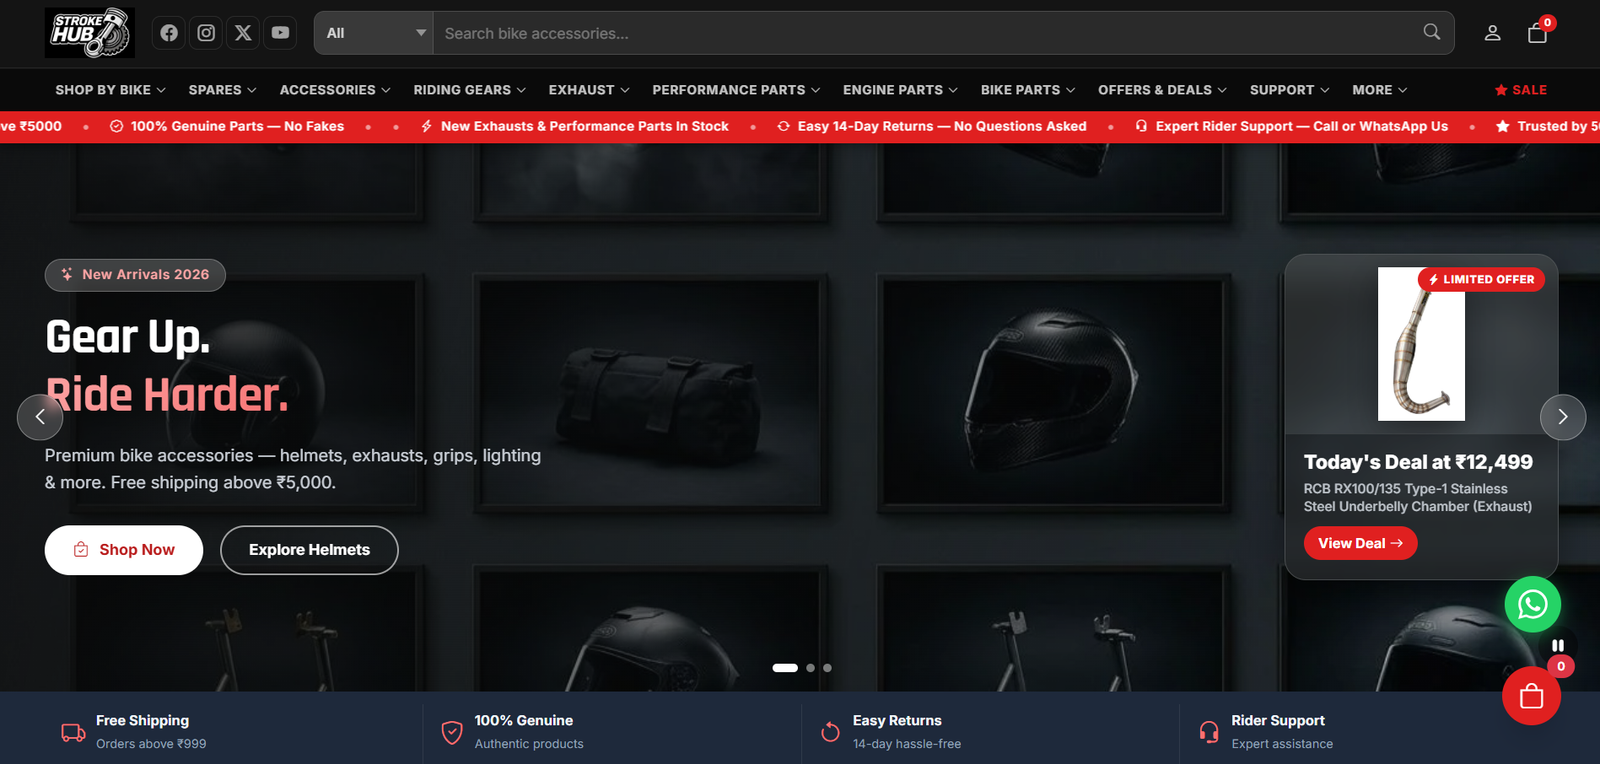Image resolution: width=1600 pixels, height=764 pixels.
Task: Open the YouTube social icon
Action: pyautogui.click(x=280, y=33)
